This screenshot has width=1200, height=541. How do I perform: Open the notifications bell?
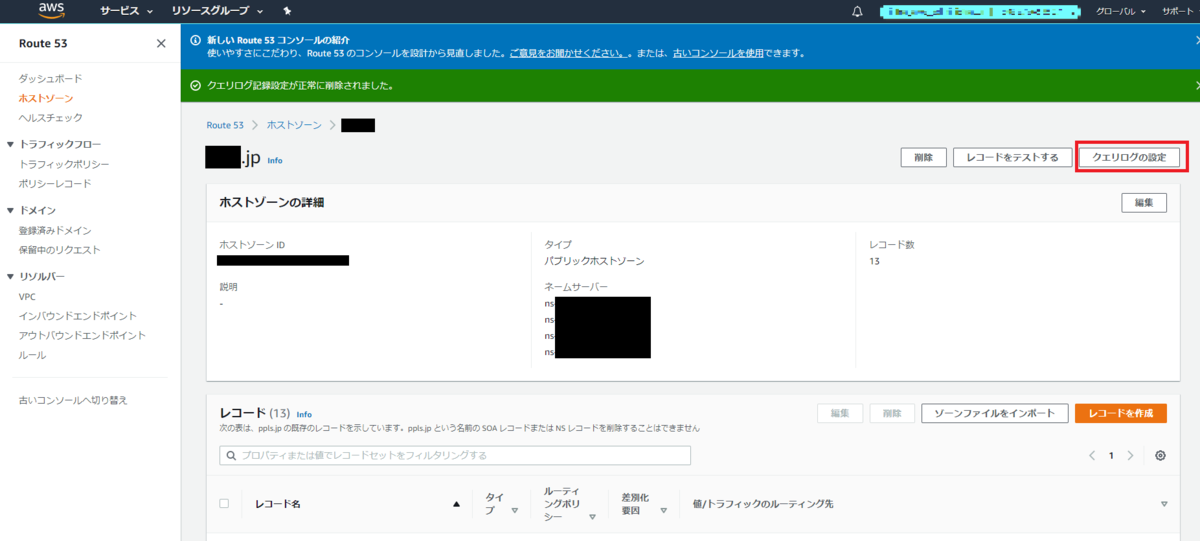click(x=857, y=12)
